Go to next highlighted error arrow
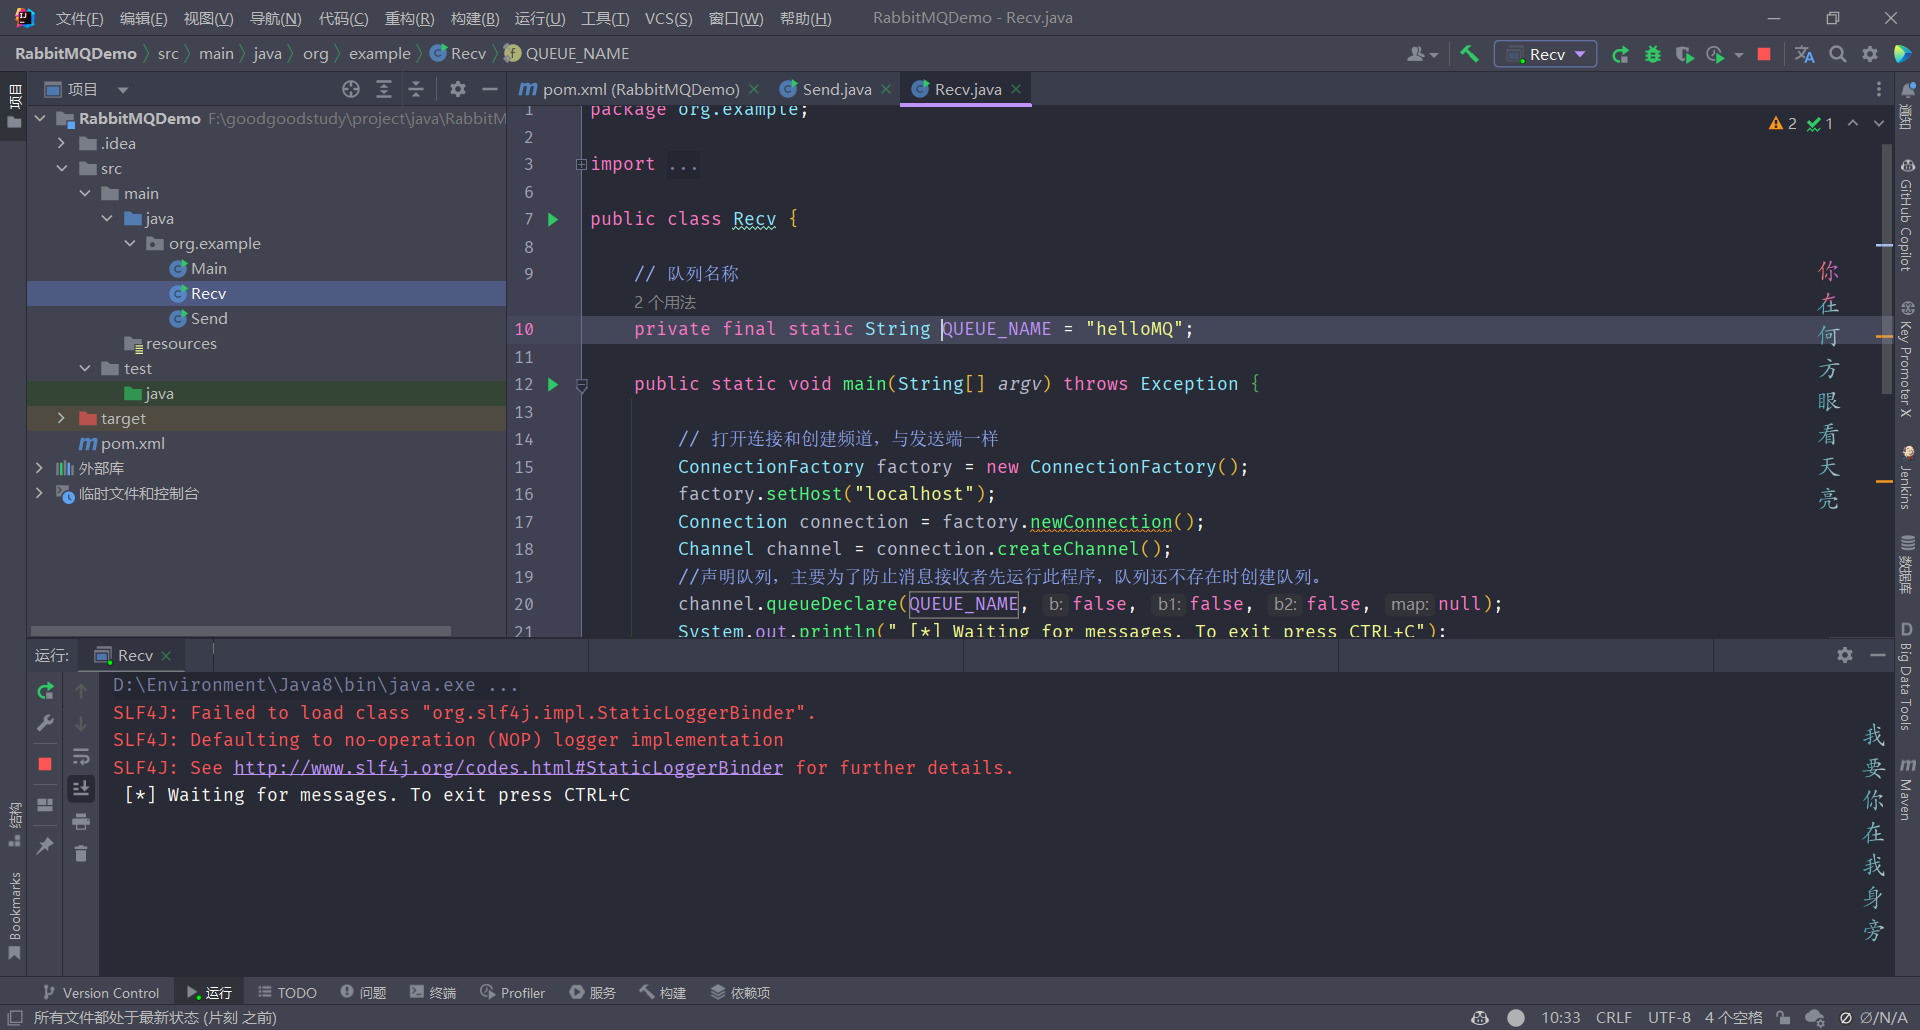Image resolution: width=1920 pixels, height=1030 pixels. tap(1878, 123)
